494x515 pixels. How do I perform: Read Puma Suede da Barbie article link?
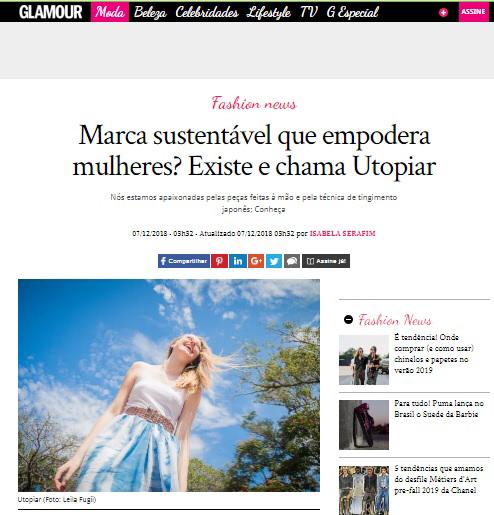pos(439,409)
